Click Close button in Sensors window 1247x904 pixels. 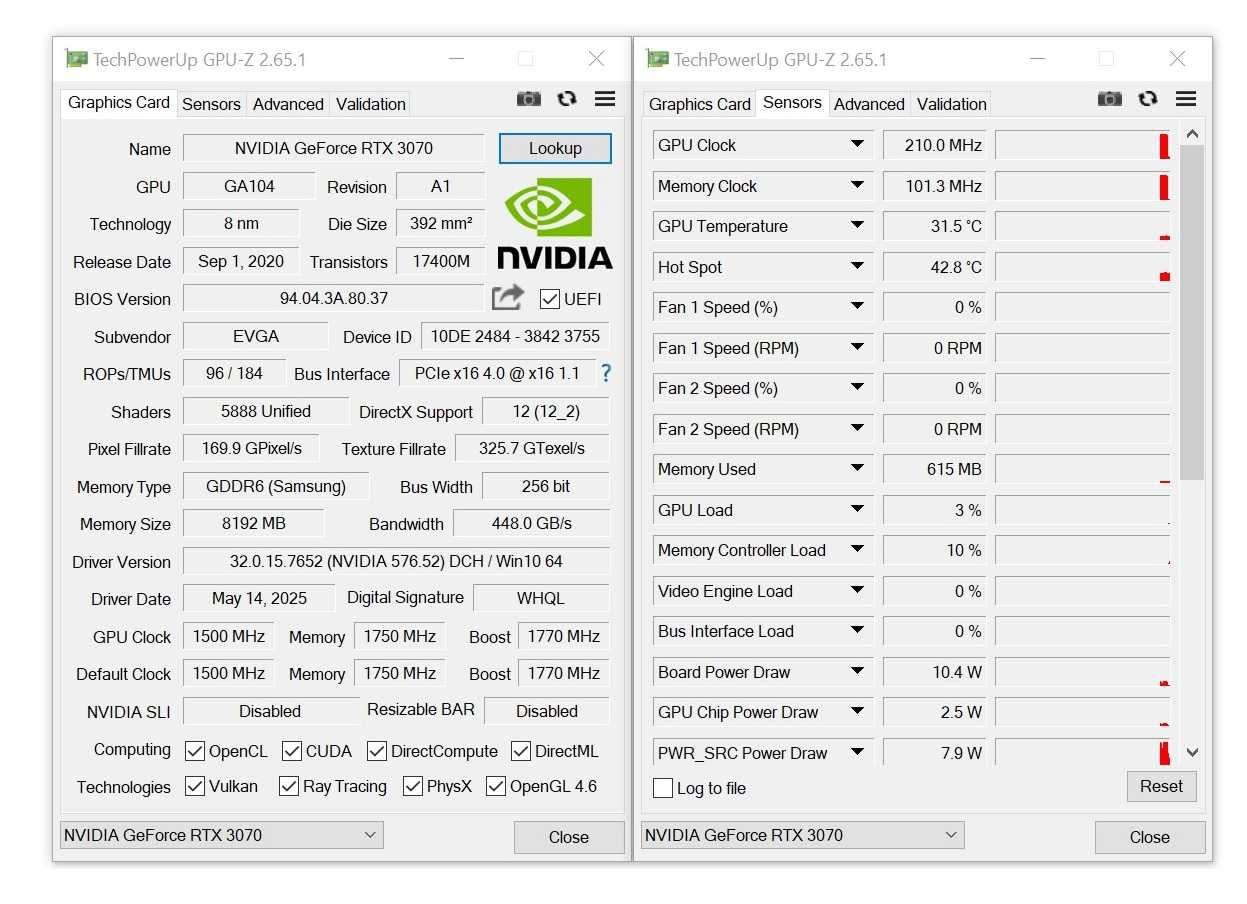point(1150,837)
